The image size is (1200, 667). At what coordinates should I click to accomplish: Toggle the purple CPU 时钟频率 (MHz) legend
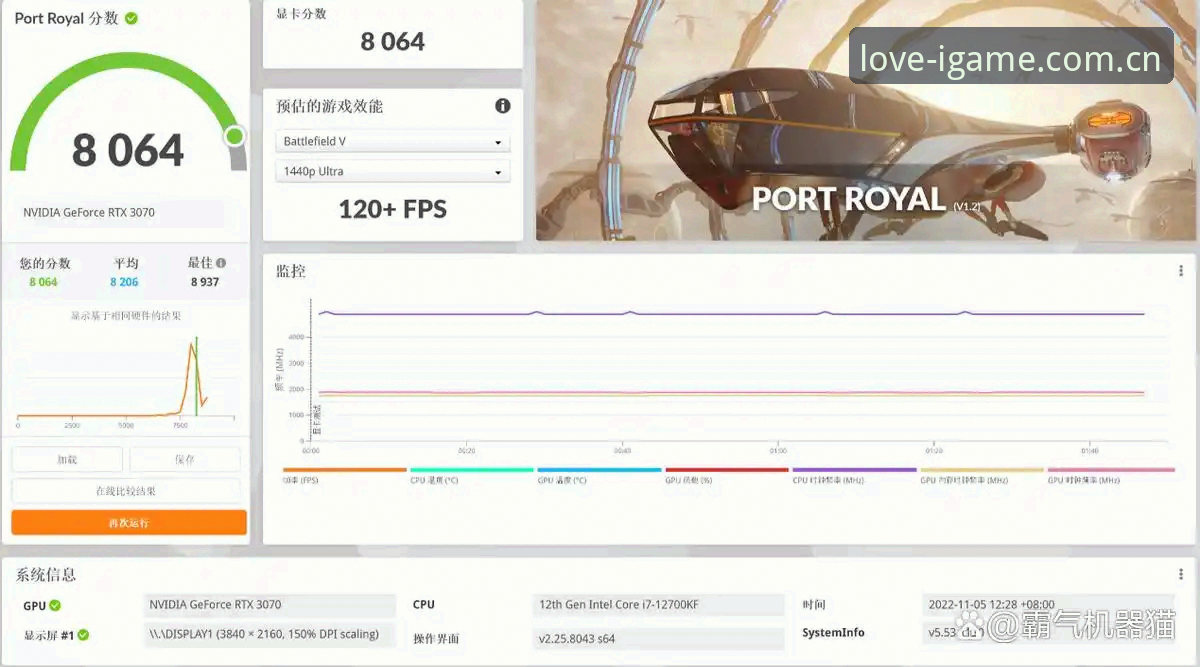tap(854, 476)
